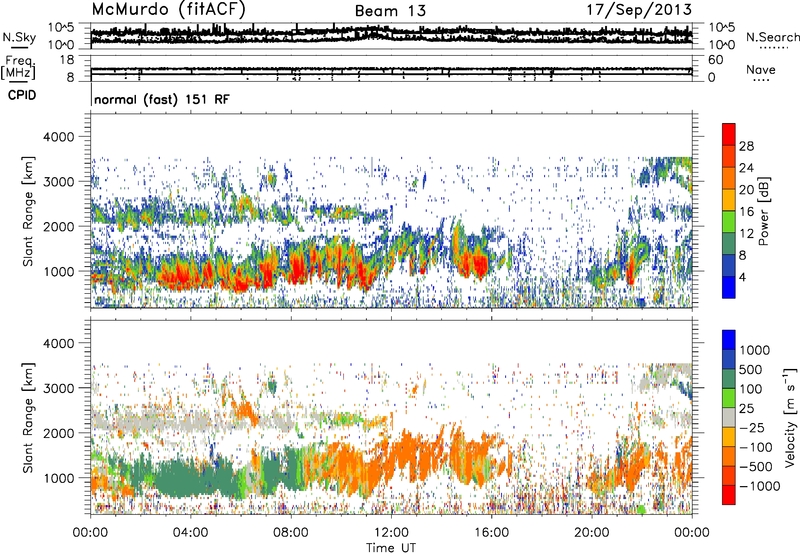Click the '-1000' tick on the Velocity scale
The width and height of the screenshot is (800, 554).
(x=760, y=486)
